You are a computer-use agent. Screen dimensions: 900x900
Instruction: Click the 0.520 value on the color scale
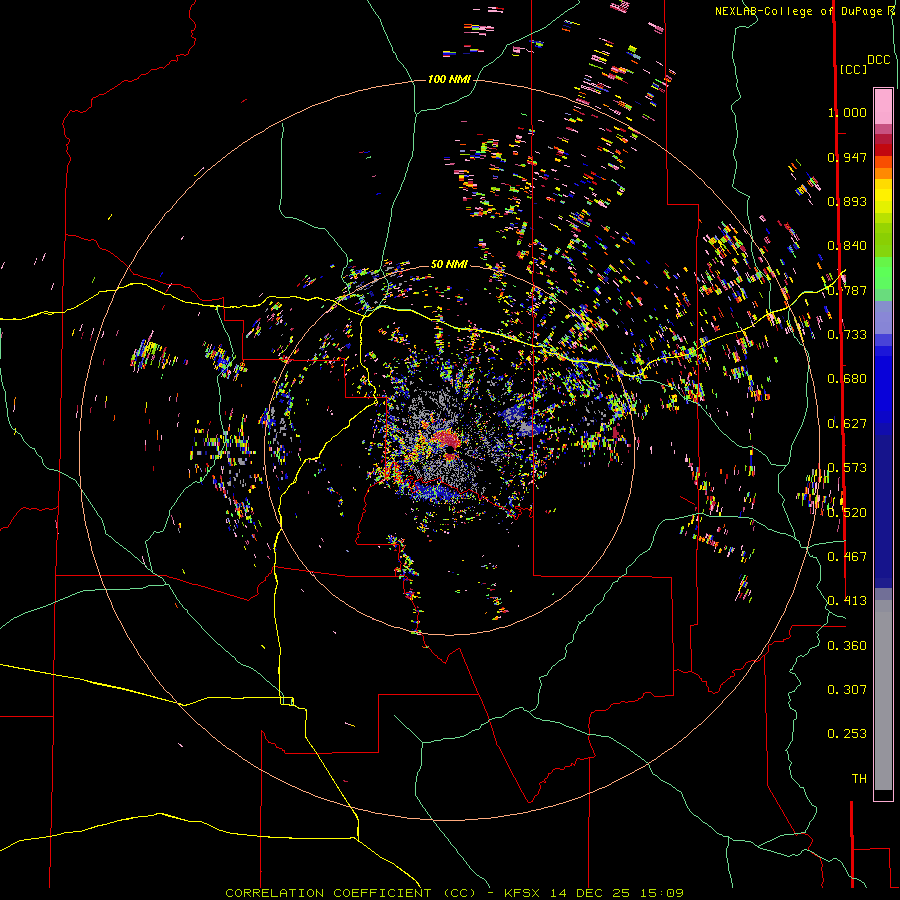coord(847,513)
